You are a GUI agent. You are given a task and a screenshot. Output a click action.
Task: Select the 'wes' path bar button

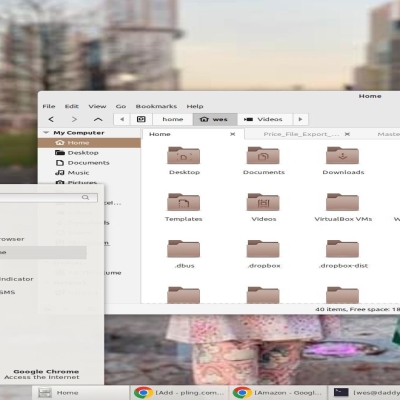215,119
